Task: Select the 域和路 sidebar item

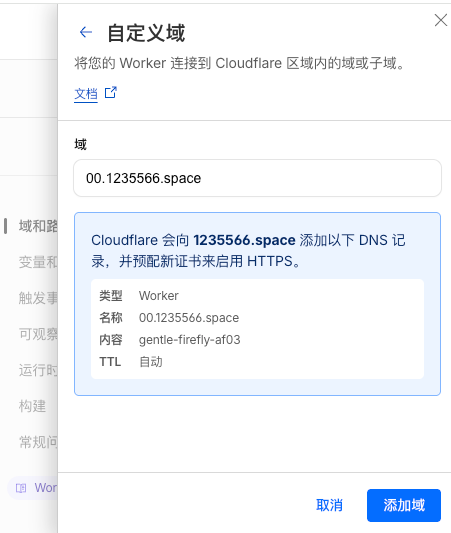Action: (x=38, y=226)
